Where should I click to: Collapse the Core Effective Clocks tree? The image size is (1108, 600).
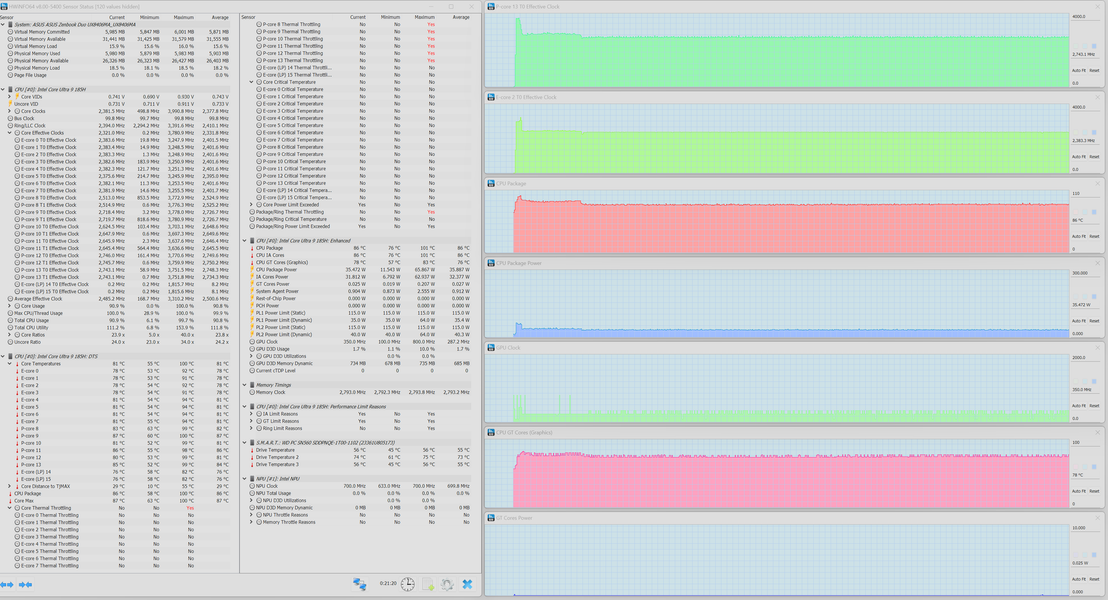tap(10, 133)
